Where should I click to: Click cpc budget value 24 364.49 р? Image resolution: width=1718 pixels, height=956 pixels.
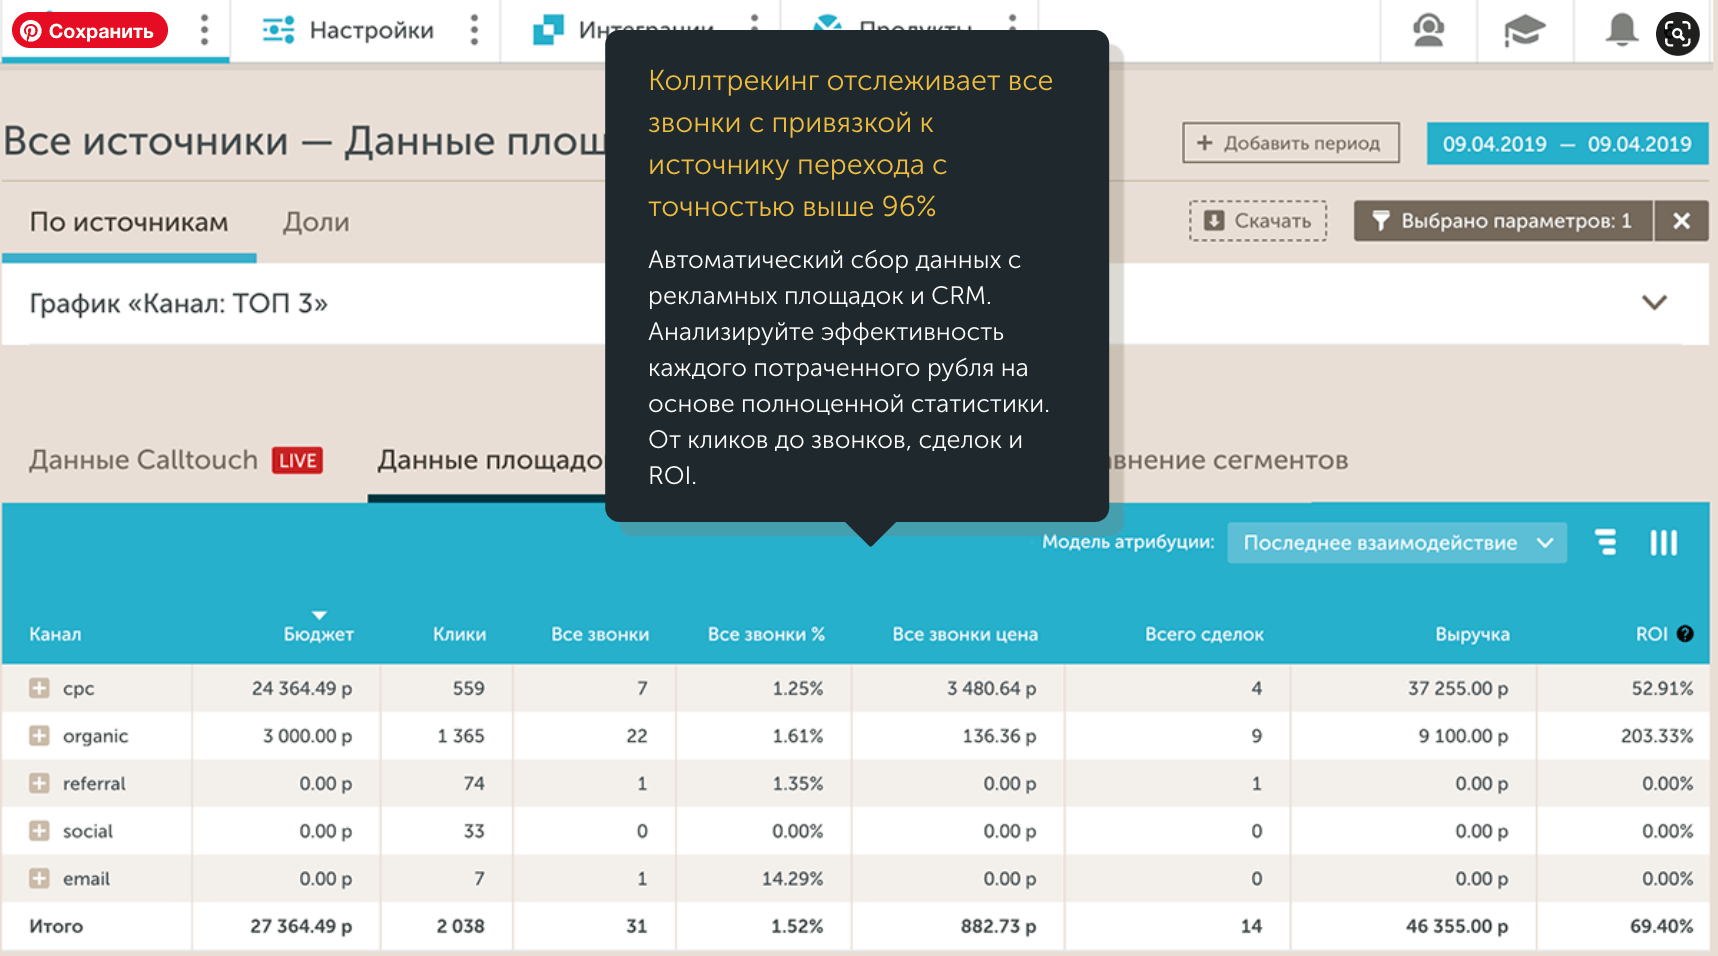(302, 689)
